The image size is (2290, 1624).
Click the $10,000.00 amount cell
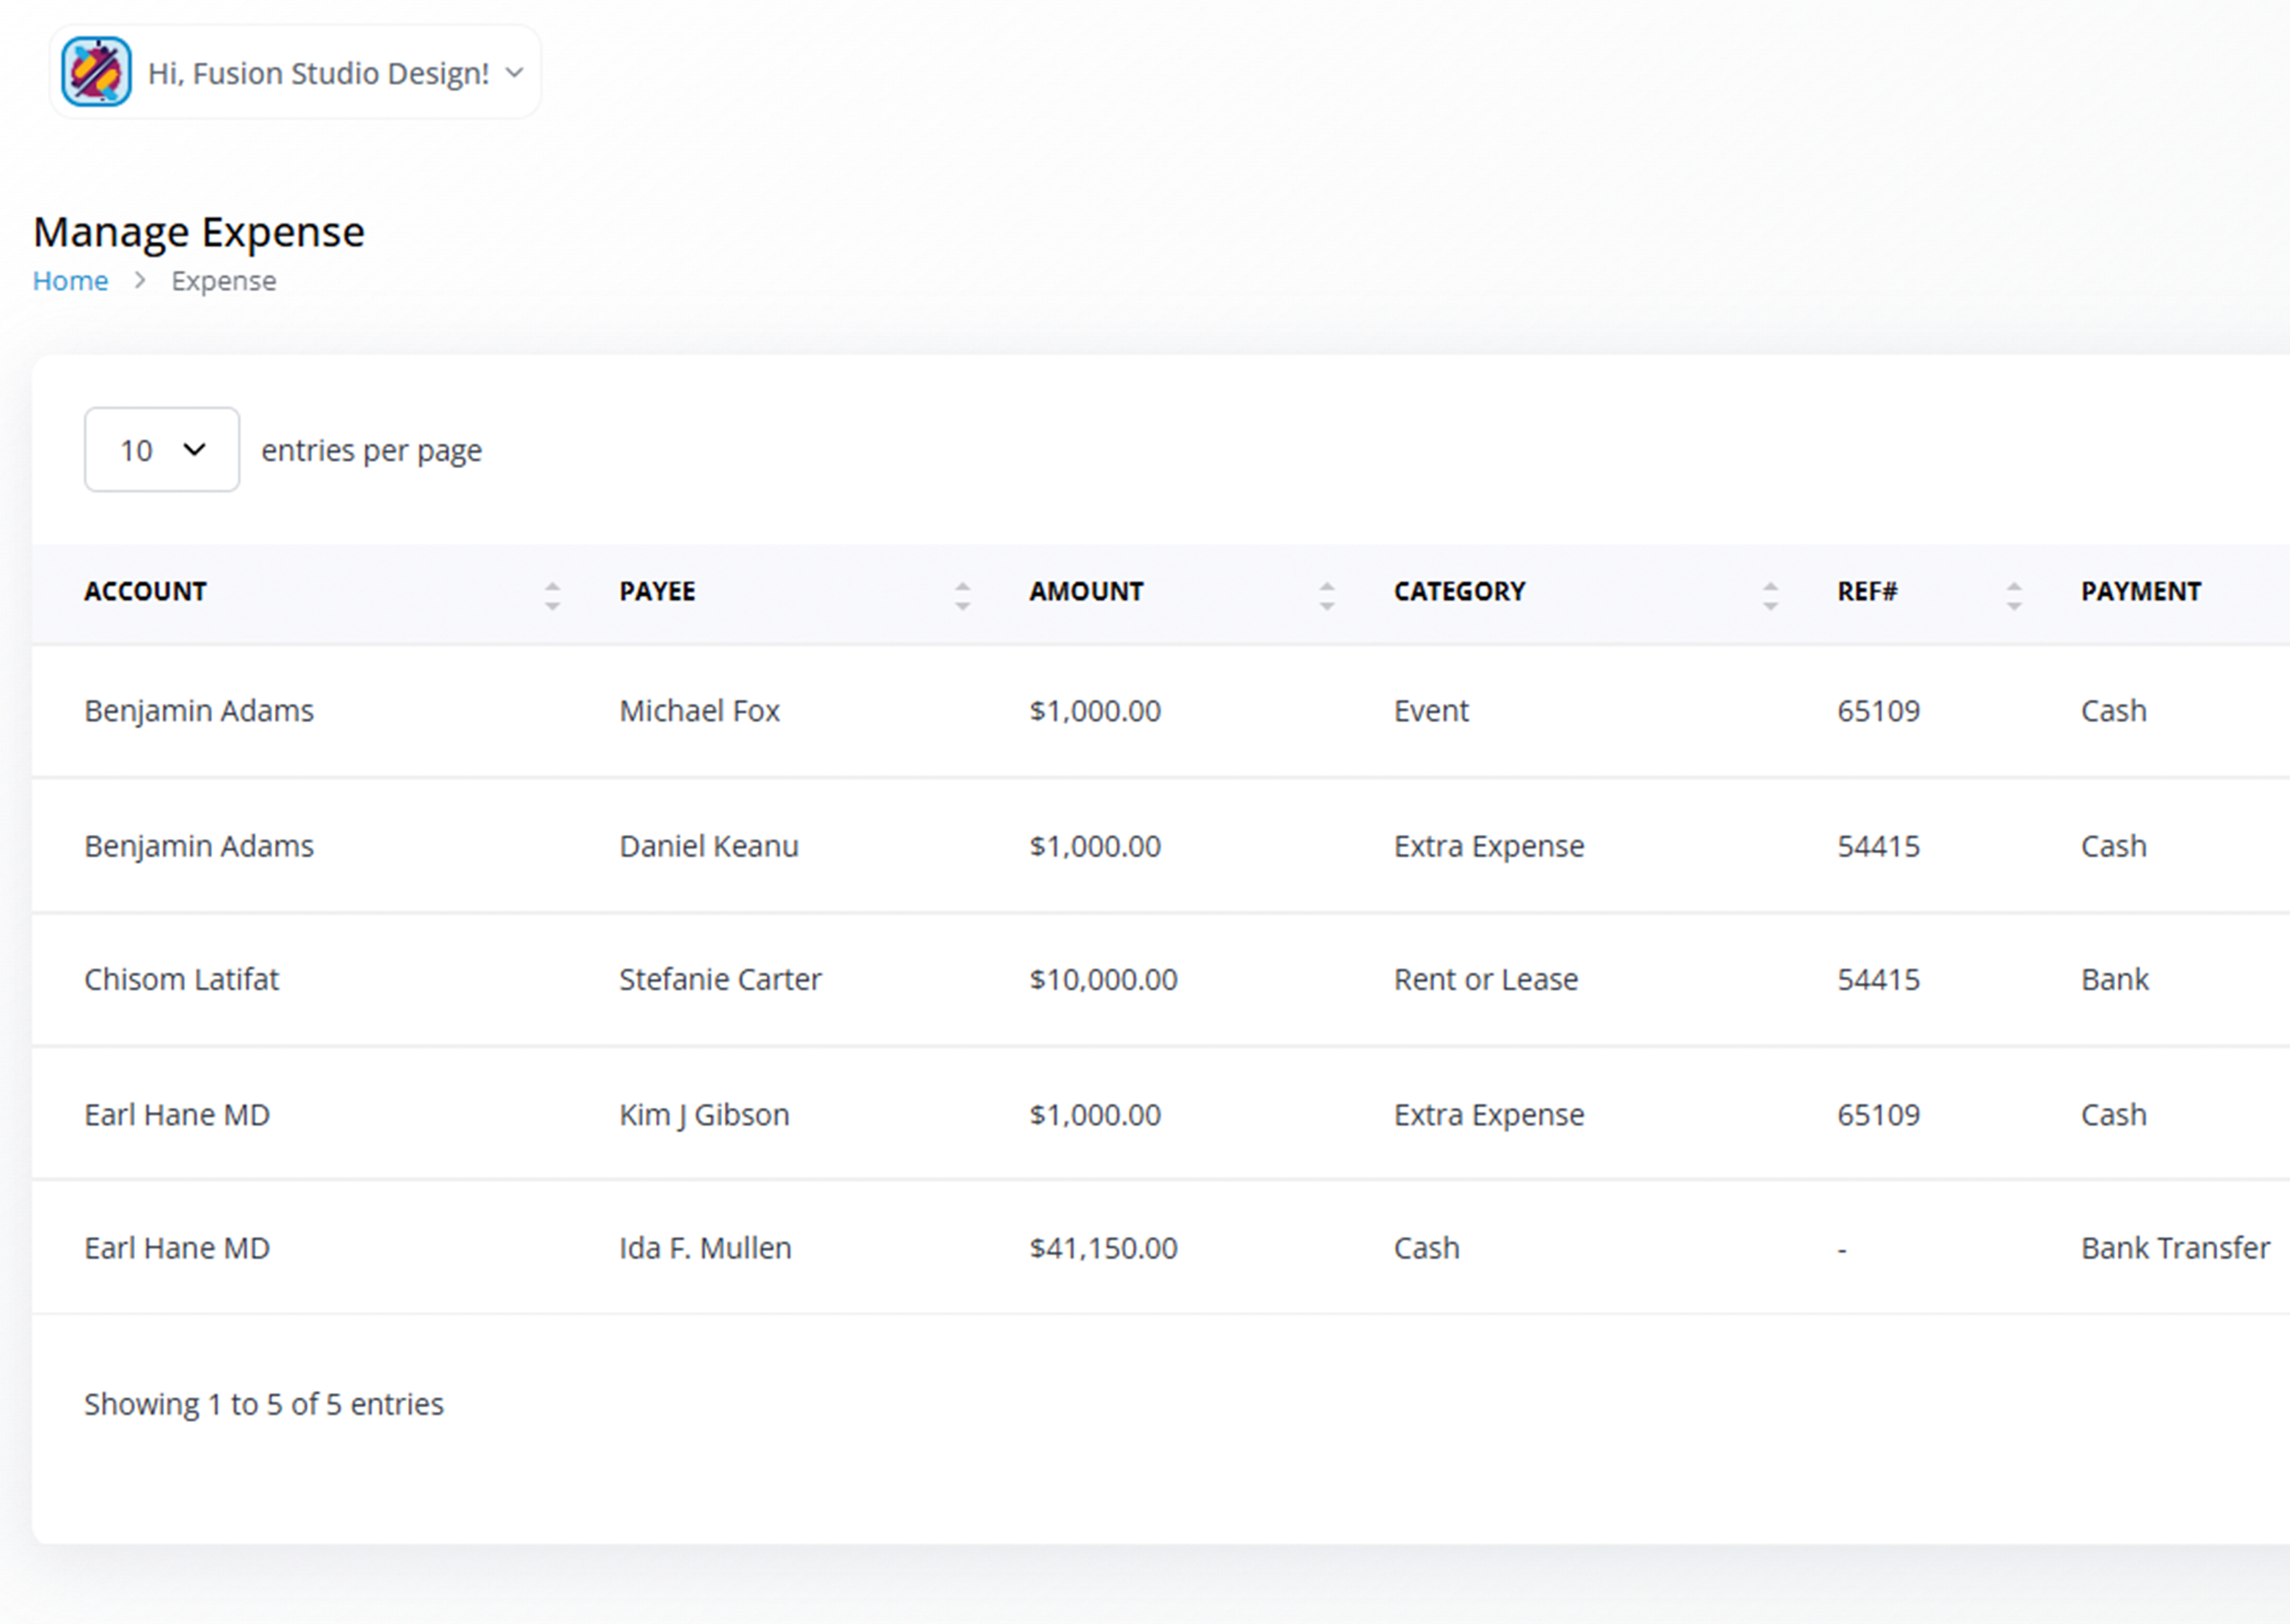coord(1104,979)
